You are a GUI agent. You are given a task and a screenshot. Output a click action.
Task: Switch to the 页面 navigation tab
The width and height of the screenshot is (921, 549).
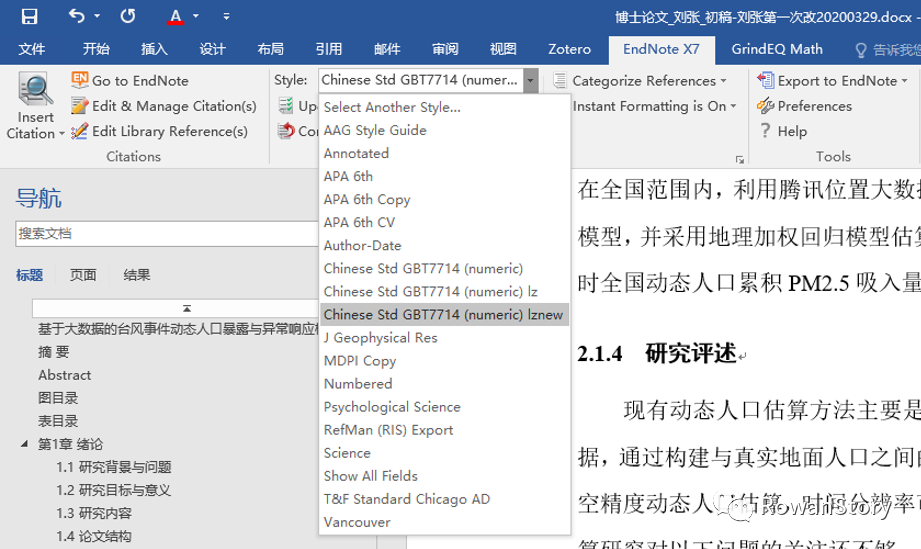[x=83, y=275]
